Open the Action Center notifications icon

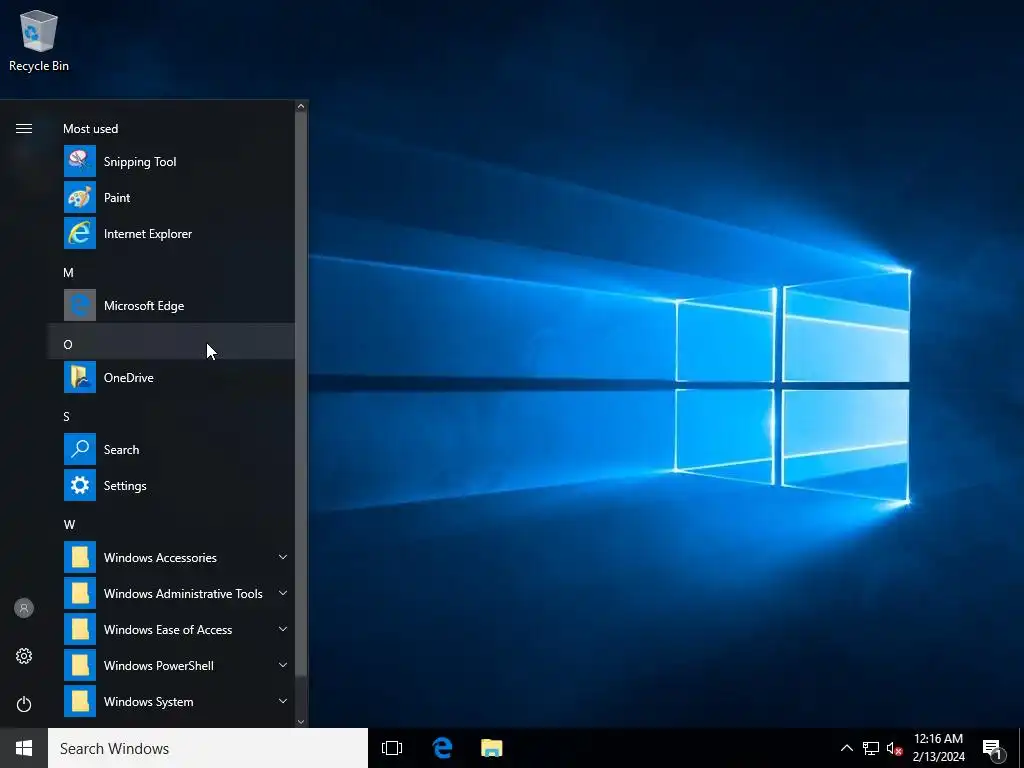[993, 748]
